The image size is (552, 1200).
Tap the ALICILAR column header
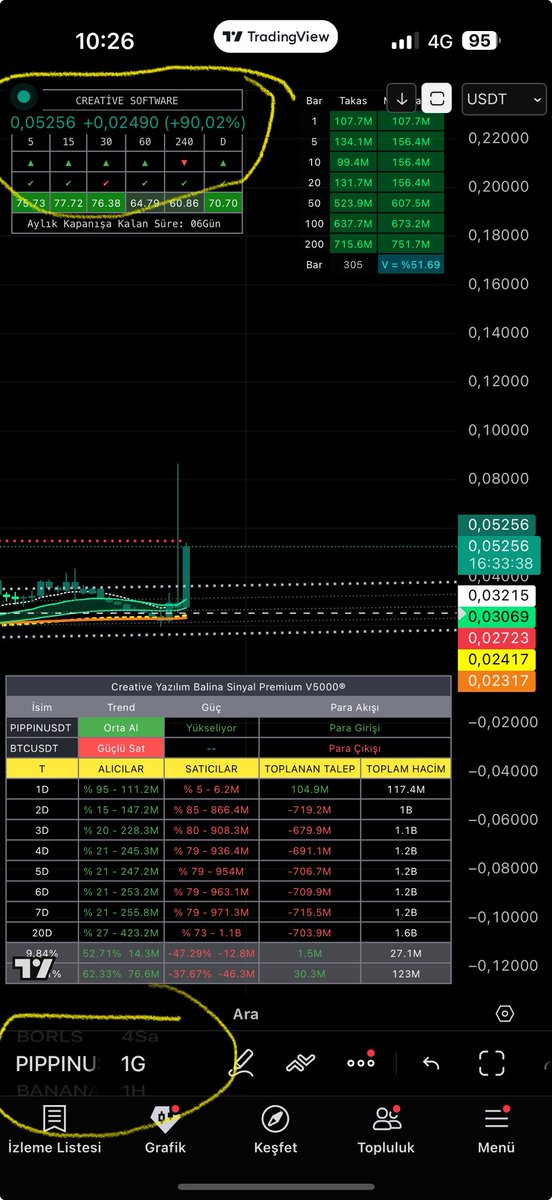pos(120,769)
